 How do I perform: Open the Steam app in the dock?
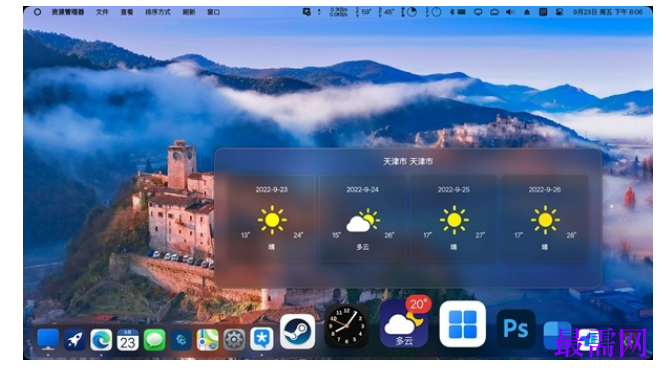(298, 332)
